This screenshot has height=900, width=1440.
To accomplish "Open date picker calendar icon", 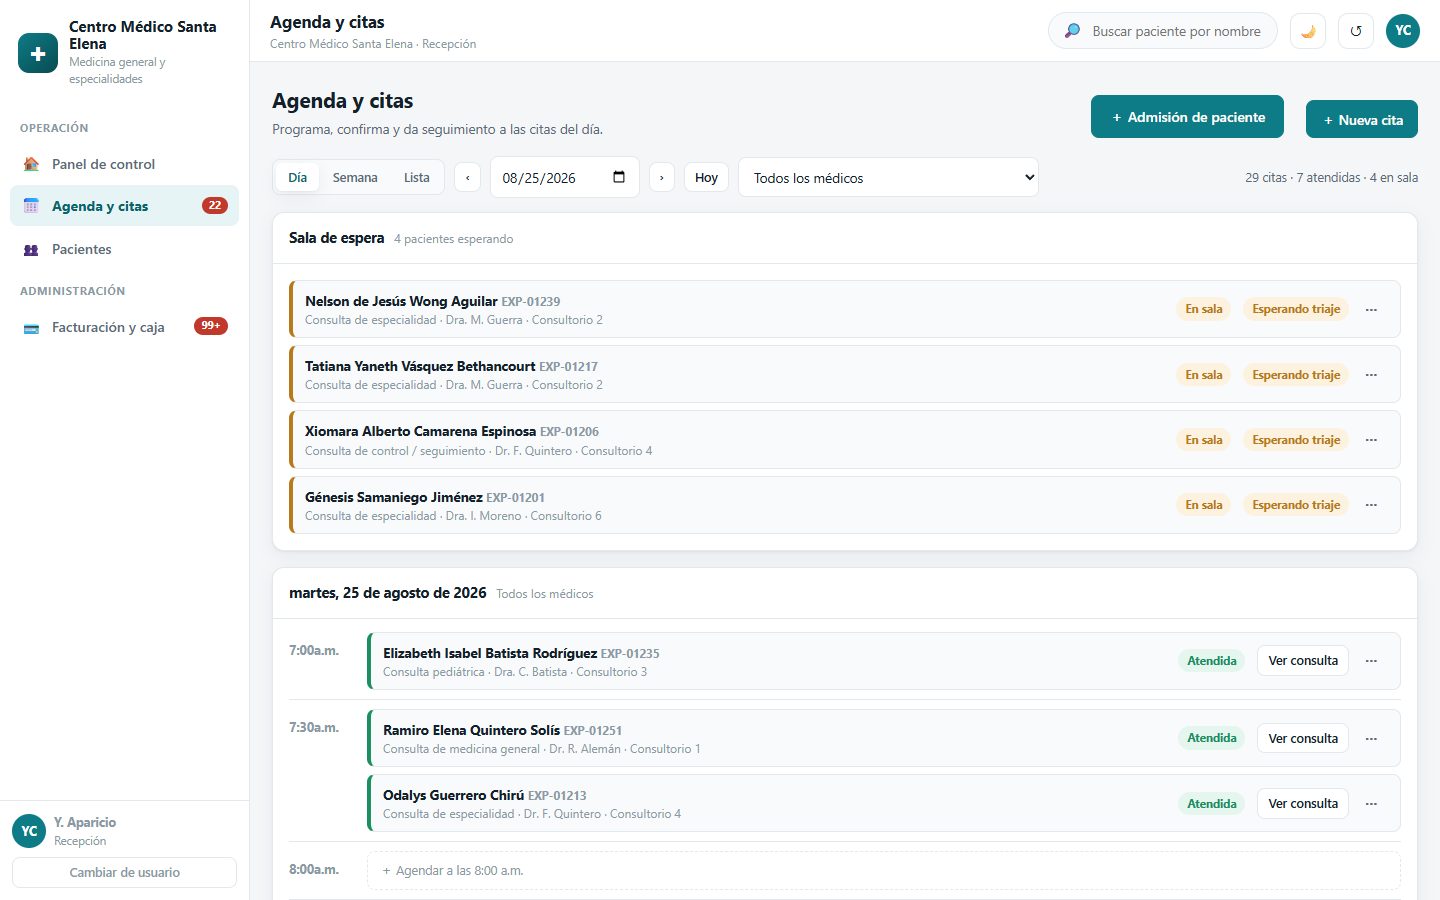I will (x=619, y=177).
